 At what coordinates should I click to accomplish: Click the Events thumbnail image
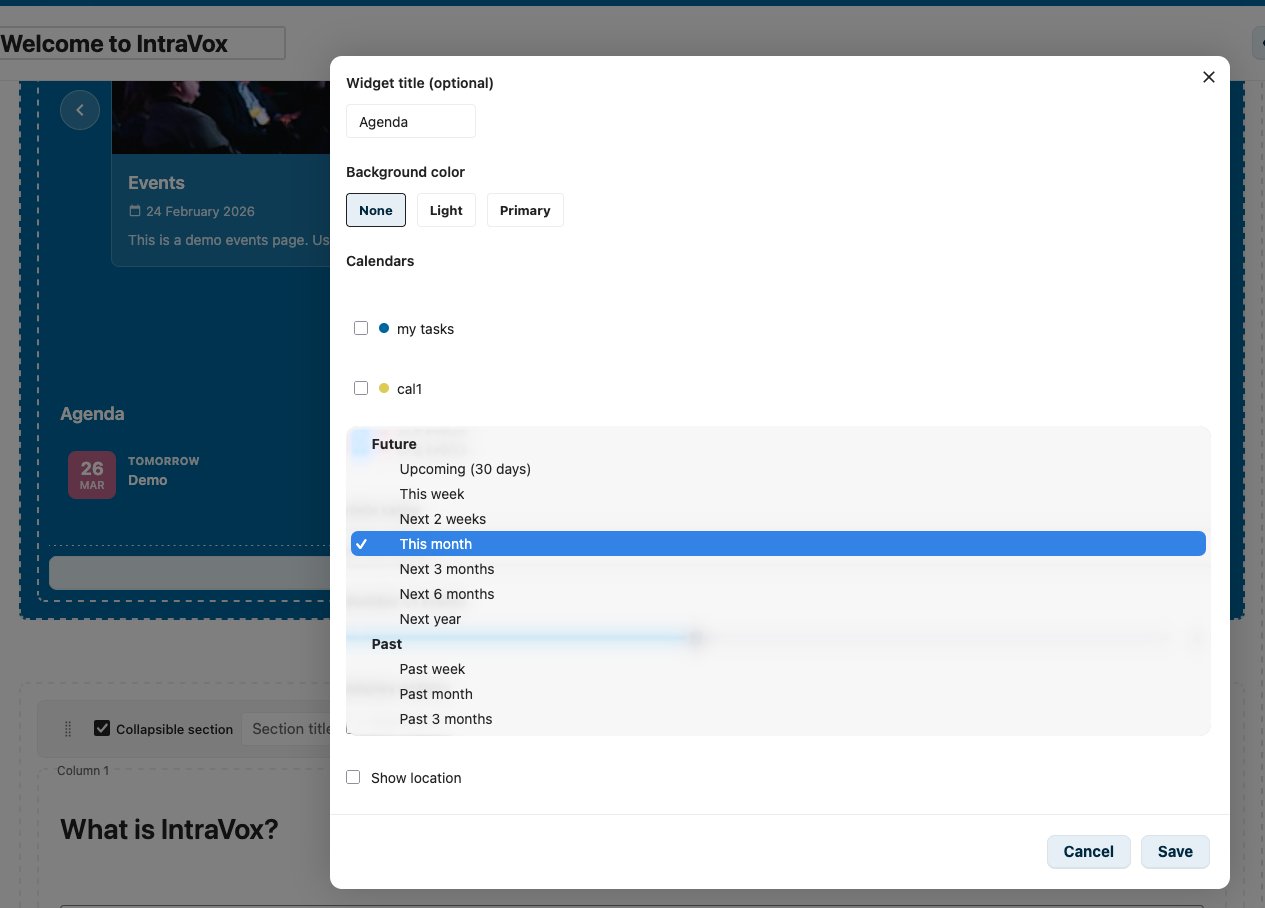pos(221,117)
